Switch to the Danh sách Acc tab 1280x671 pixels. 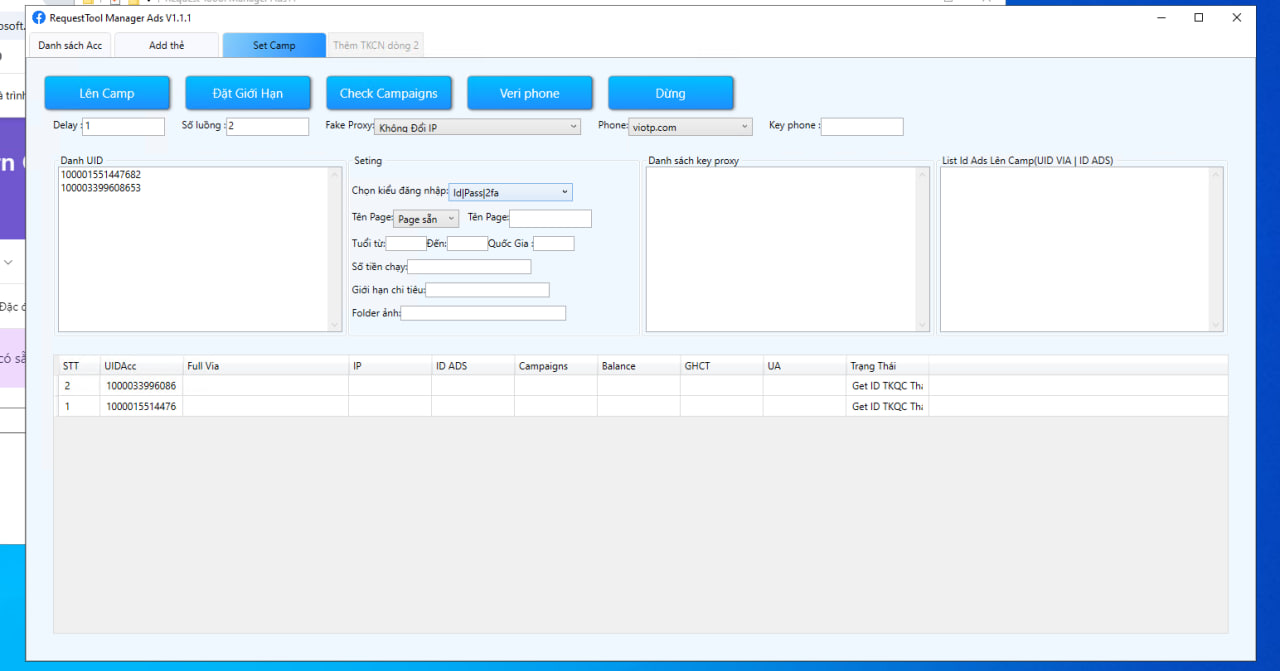tap(70, 45)
